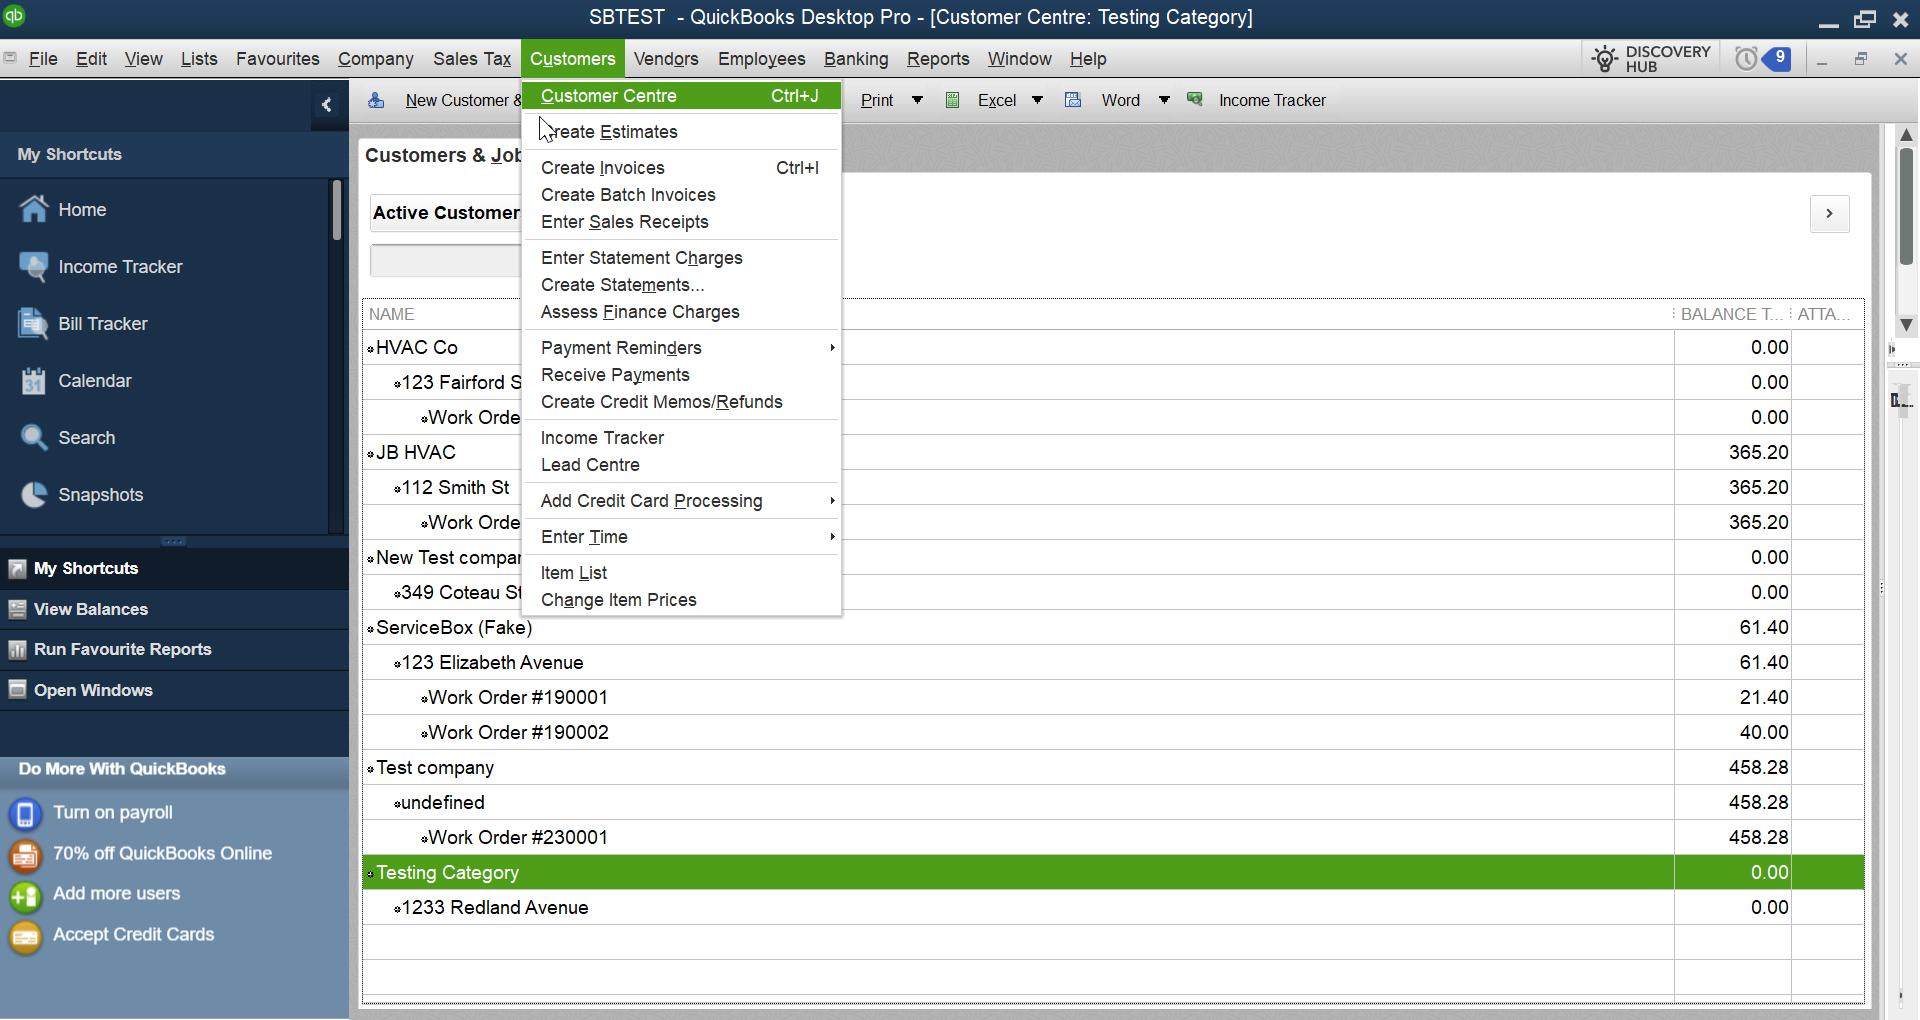Open the File menu

click(x=43, y=59)
